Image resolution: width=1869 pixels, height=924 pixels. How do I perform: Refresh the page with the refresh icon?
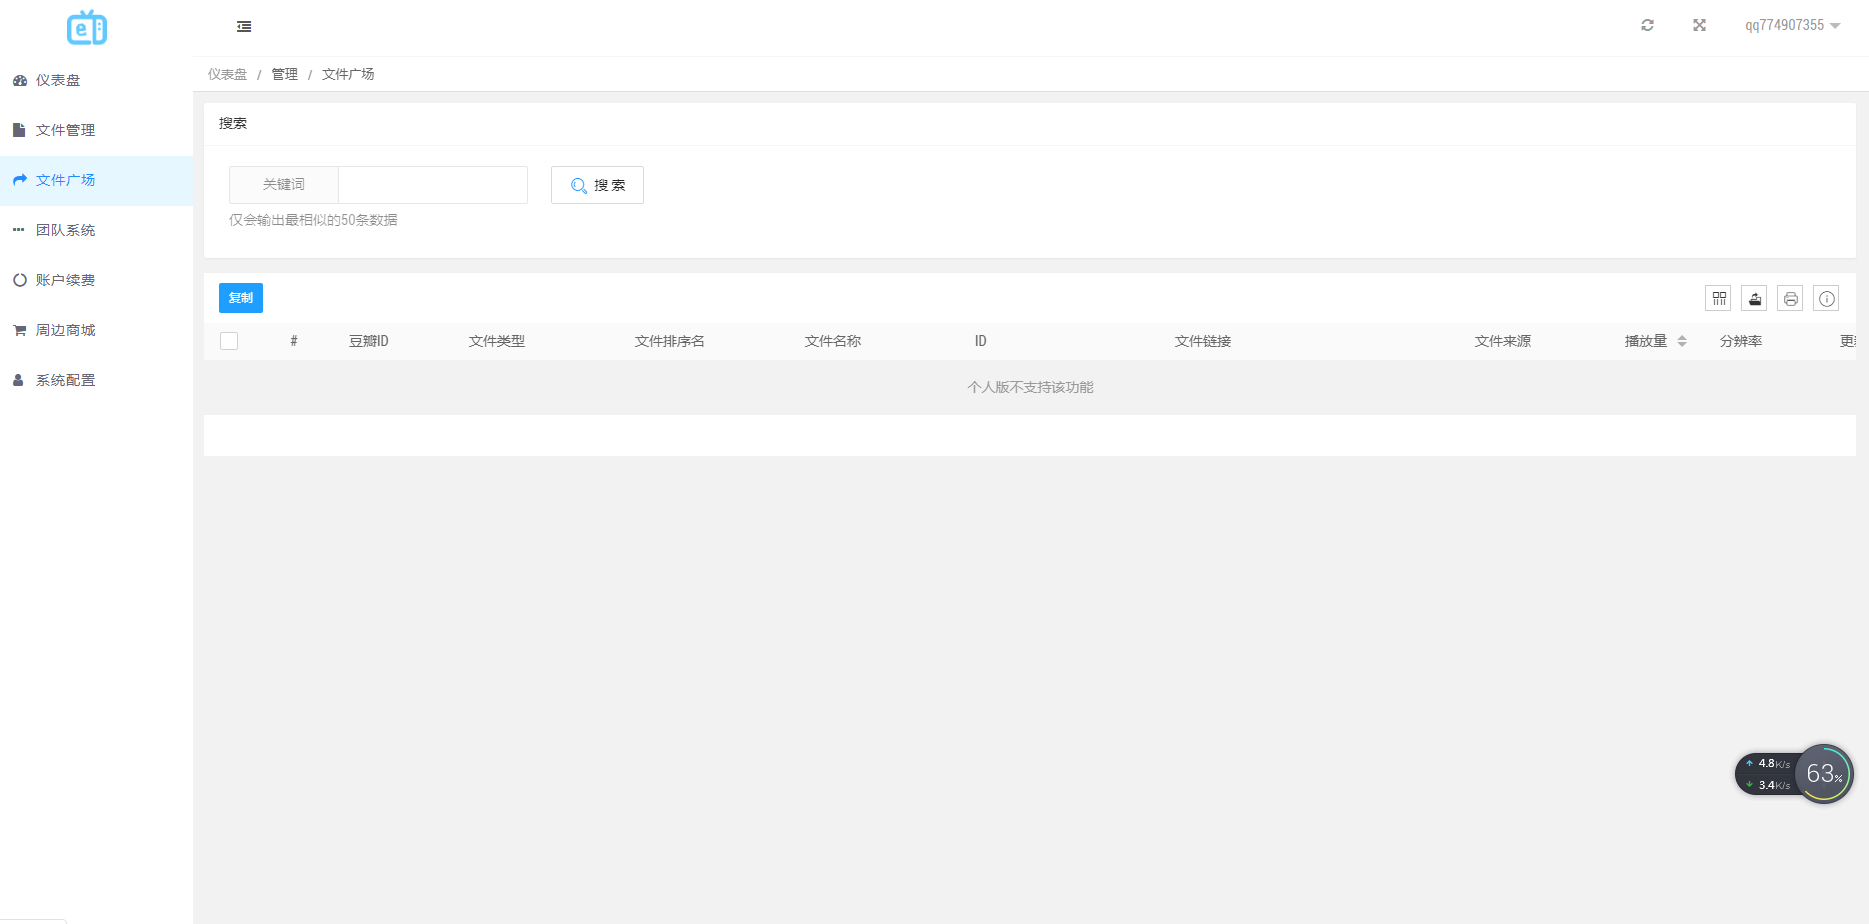tap(1647, 25)
